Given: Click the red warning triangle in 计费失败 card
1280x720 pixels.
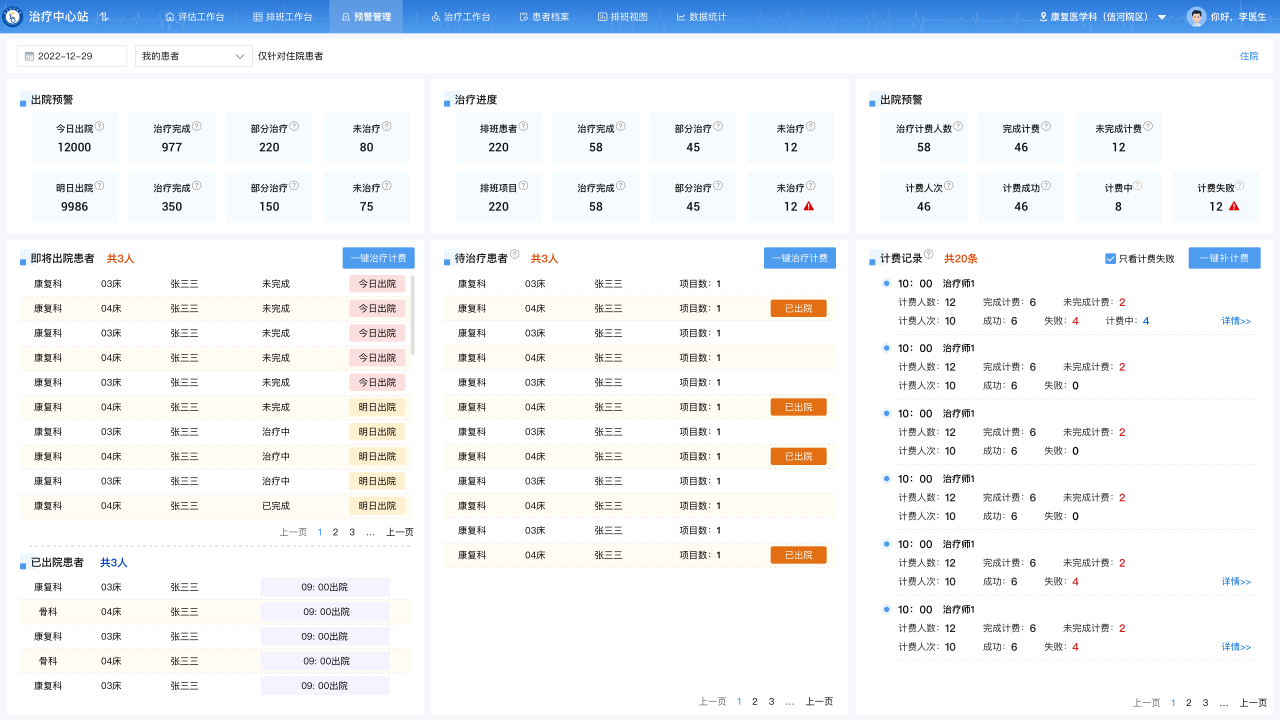Looking at the screenshot, I should (x=1234, y=206).
